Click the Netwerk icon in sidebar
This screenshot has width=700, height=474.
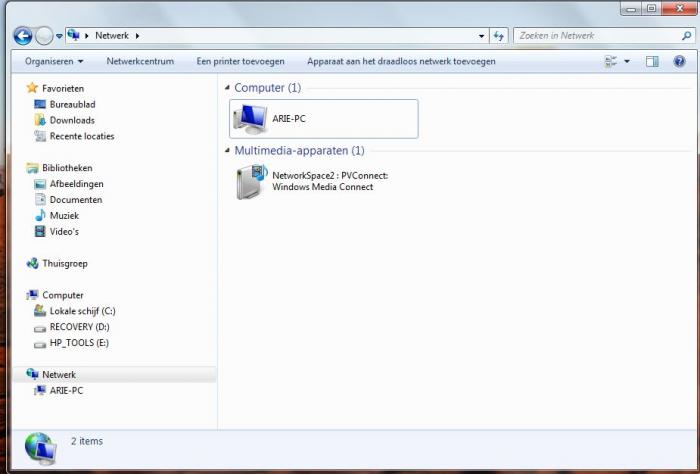pyautogui.click(x=32, y=374)
